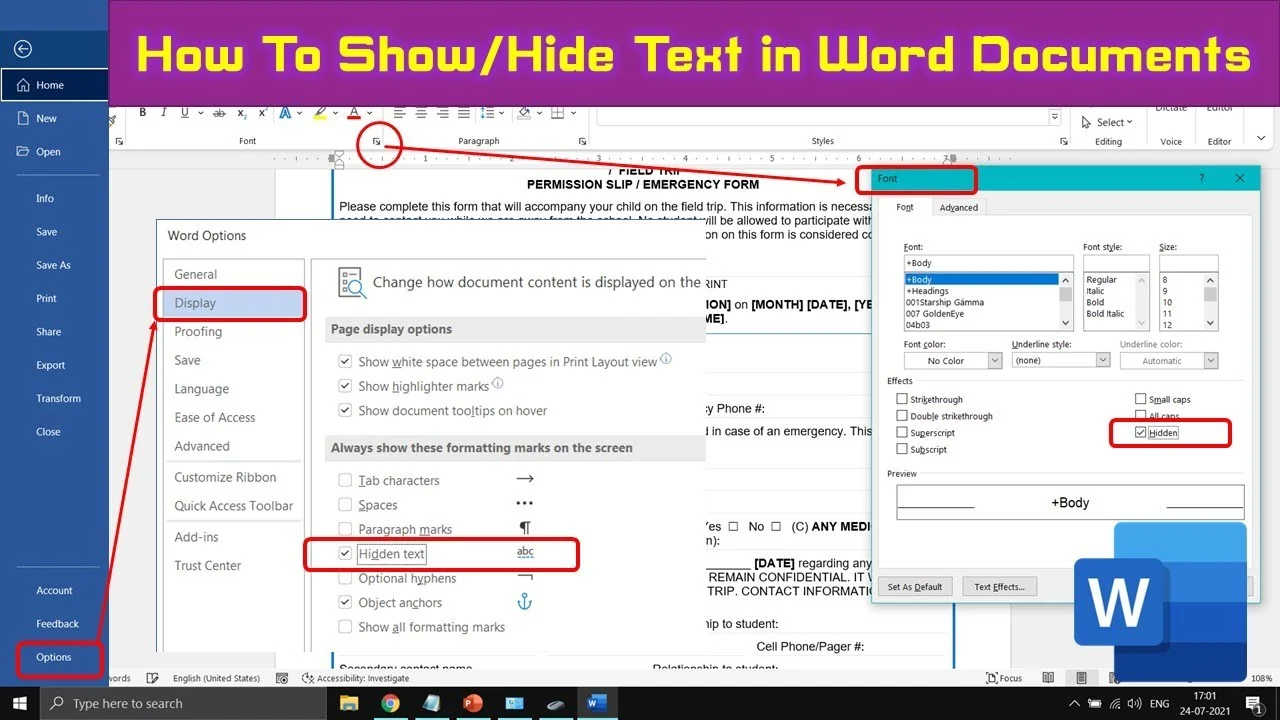Screen dimensions: 1280x720
Task: Expand the Styles gallery arrow
Action: (x=1054, y=117)
